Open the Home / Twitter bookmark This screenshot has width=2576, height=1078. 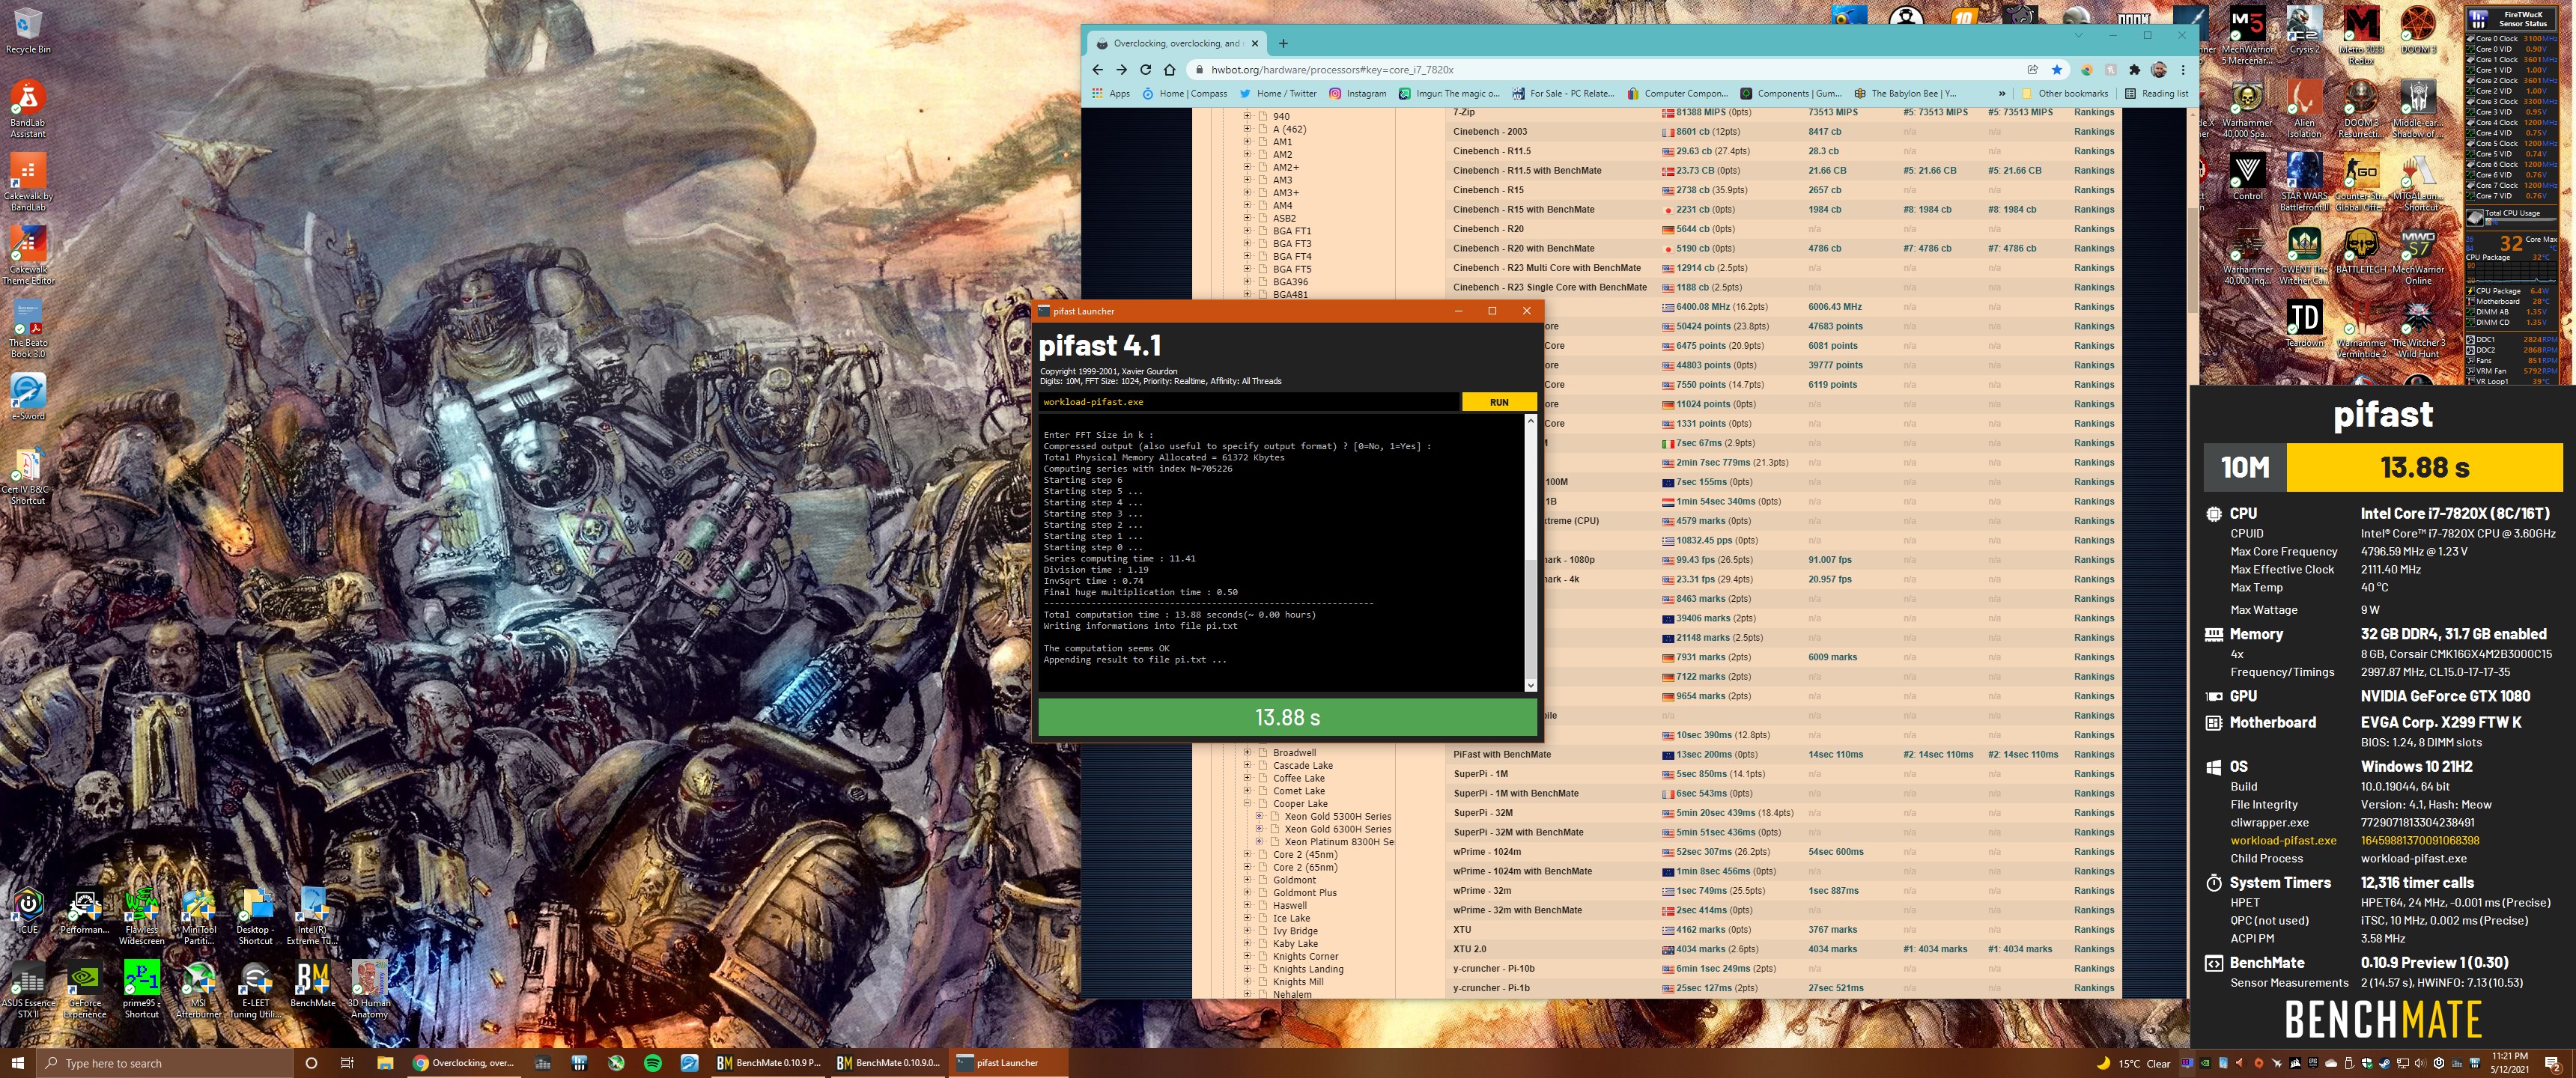pyautogui.click(x=1277, y=94)
